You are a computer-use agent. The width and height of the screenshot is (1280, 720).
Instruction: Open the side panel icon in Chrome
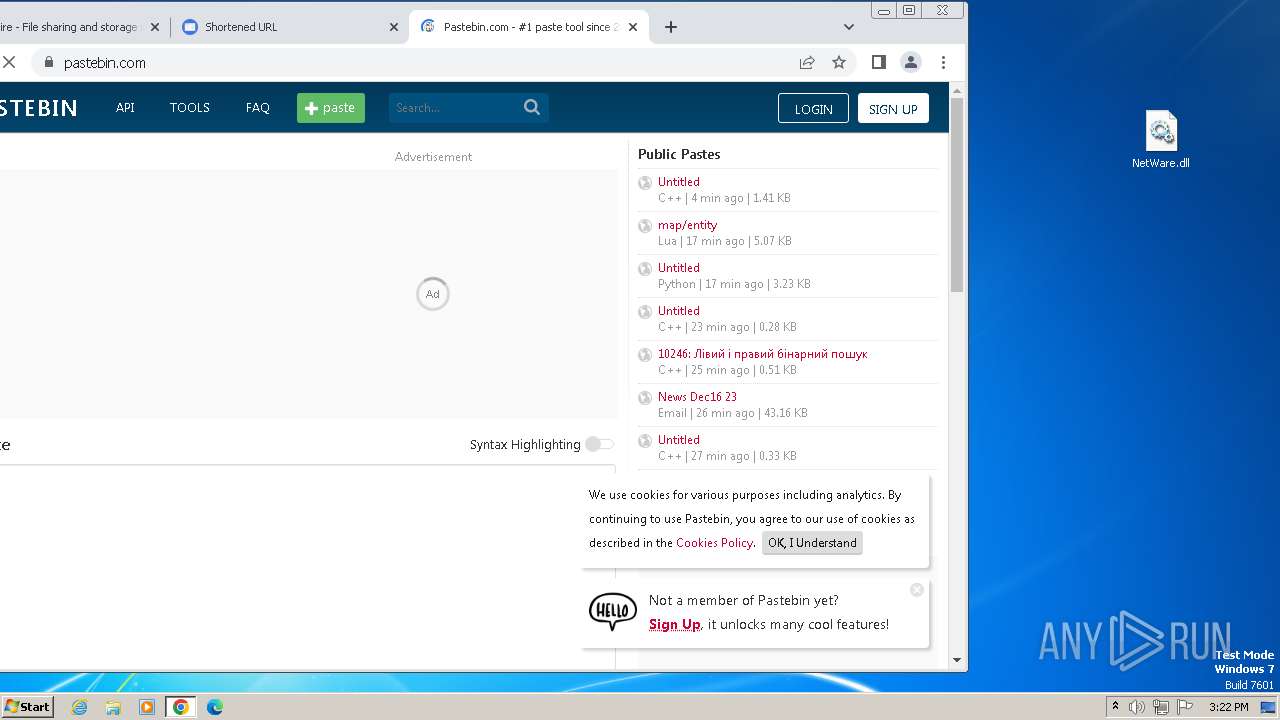(x=879, y=62)
